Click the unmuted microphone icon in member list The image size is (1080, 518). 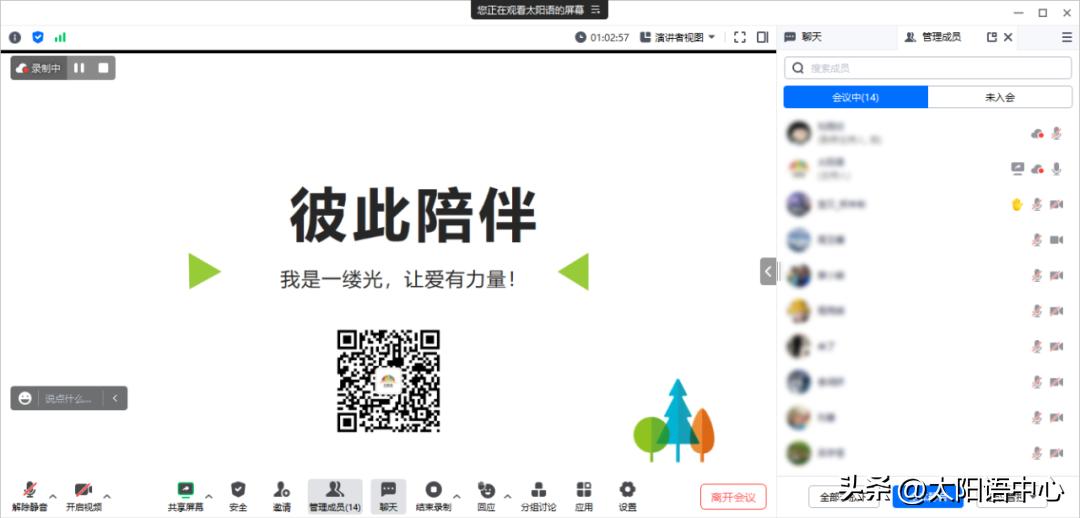(1056, 168)
